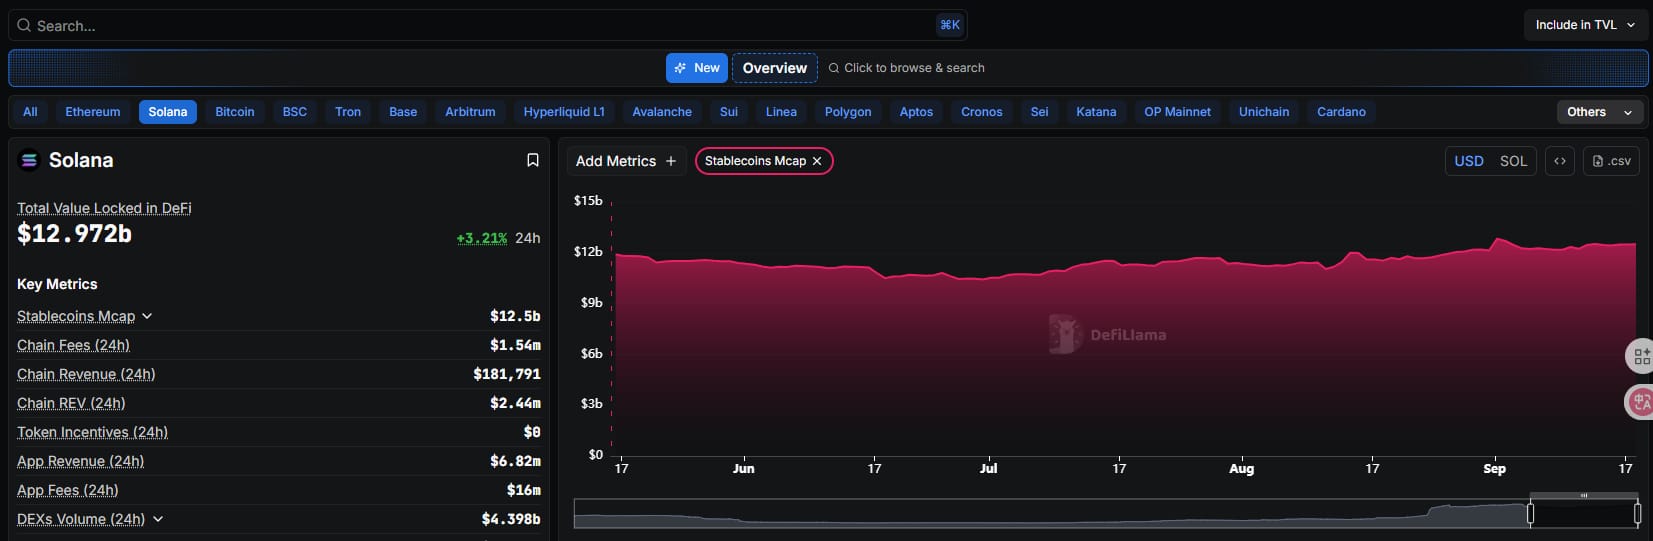Select the Cronos chain tab
Viewport: 1653px width, 541px height.
coord(982,112)
